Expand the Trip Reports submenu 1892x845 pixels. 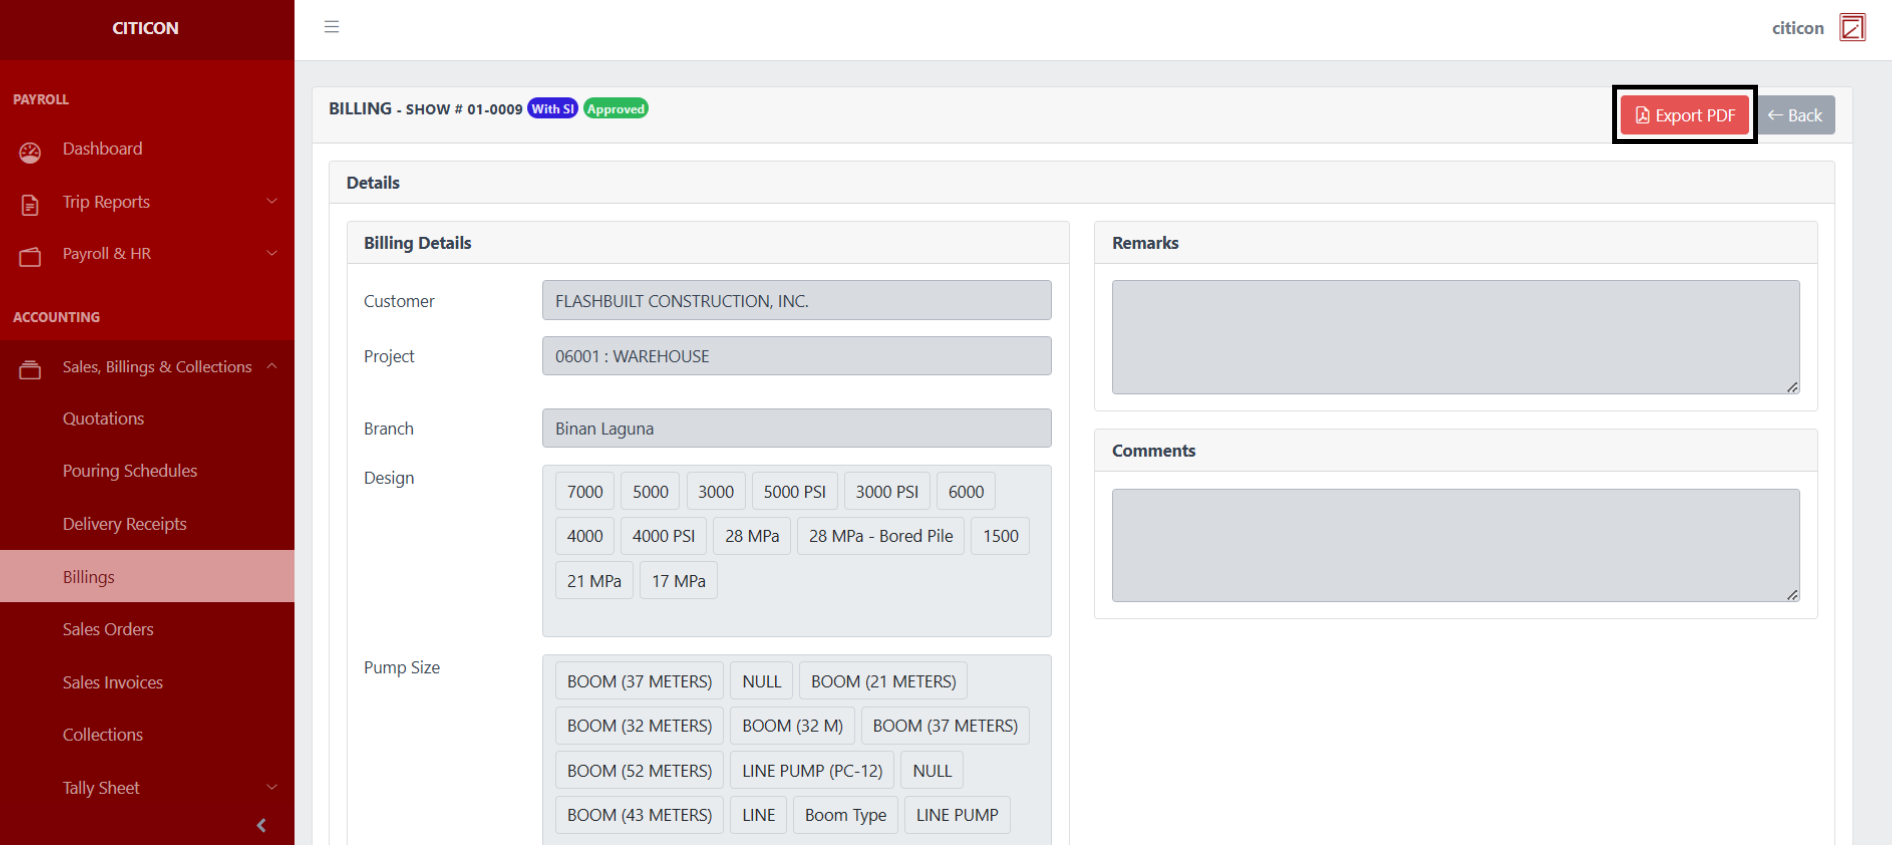coord(272,202)
